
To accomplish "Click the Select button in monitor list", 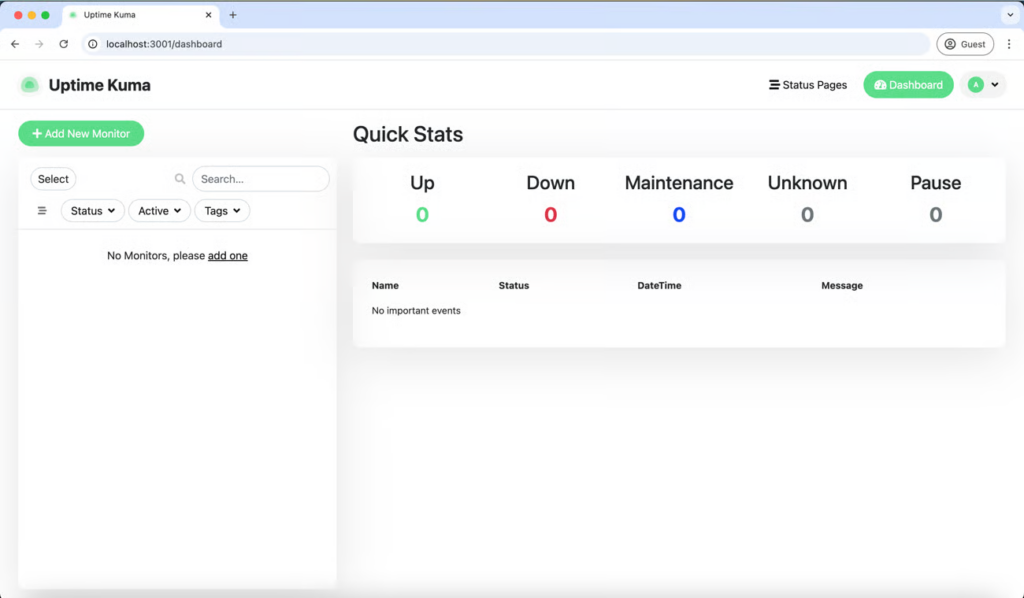I will [53, 179].
